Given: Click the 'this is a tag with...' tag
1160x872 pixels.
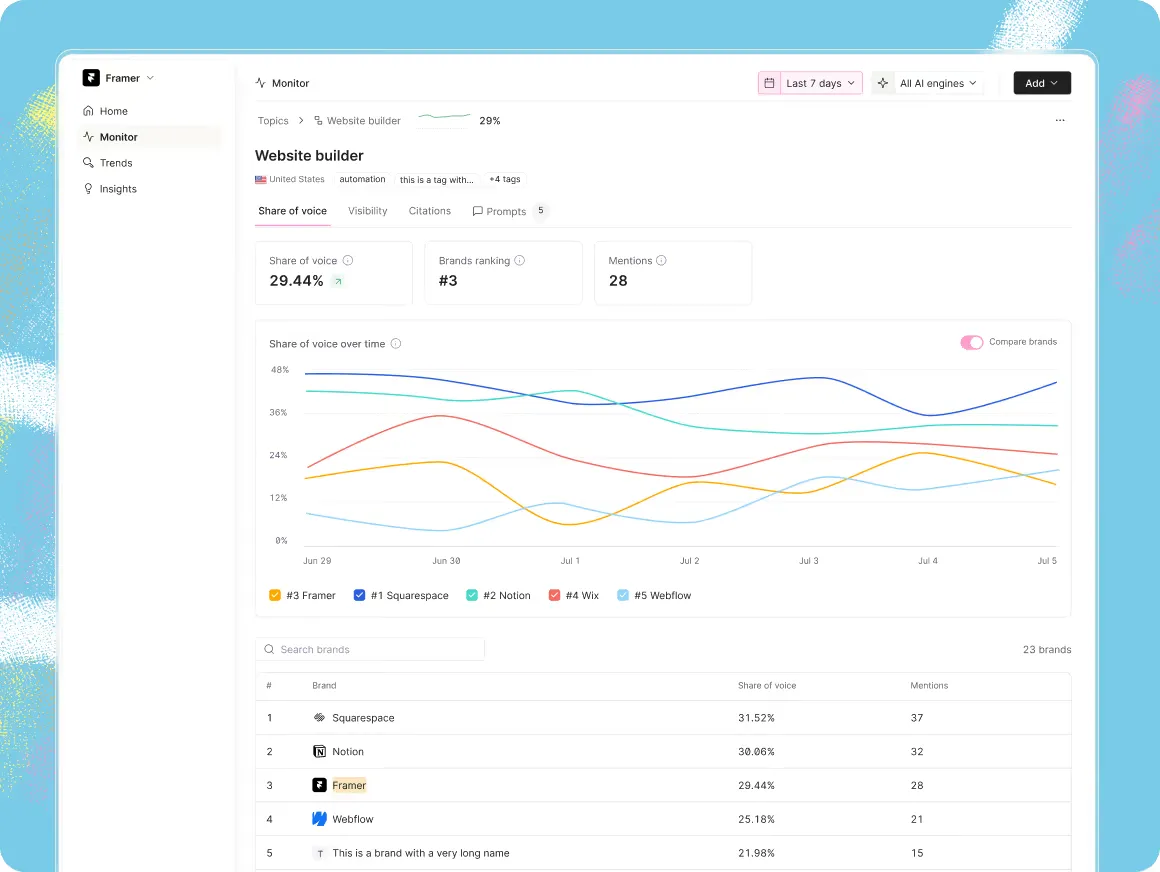Looking at the screenshot, I should click(x=436, y=179).
